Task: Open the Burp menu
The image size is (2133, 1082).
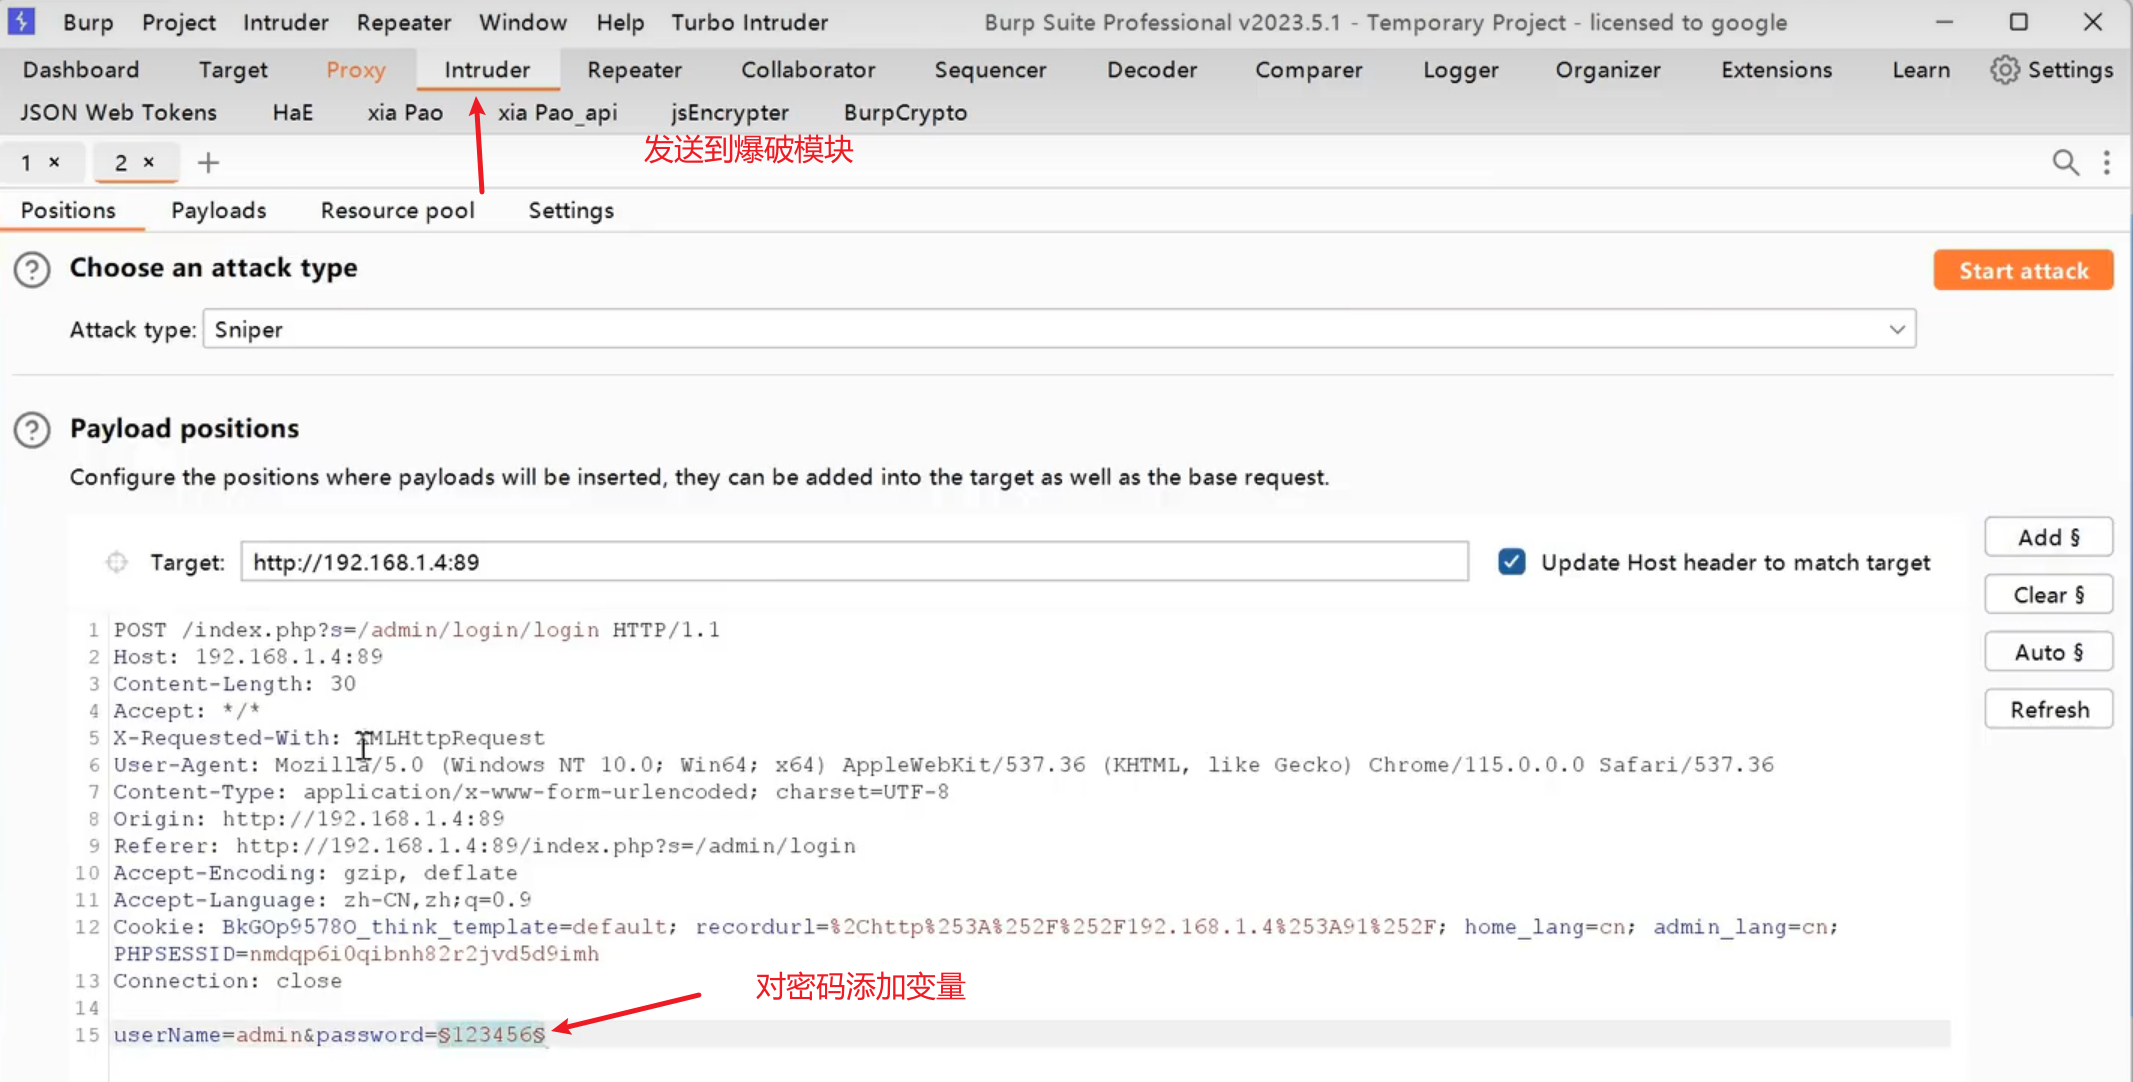Action: point(88,22)
